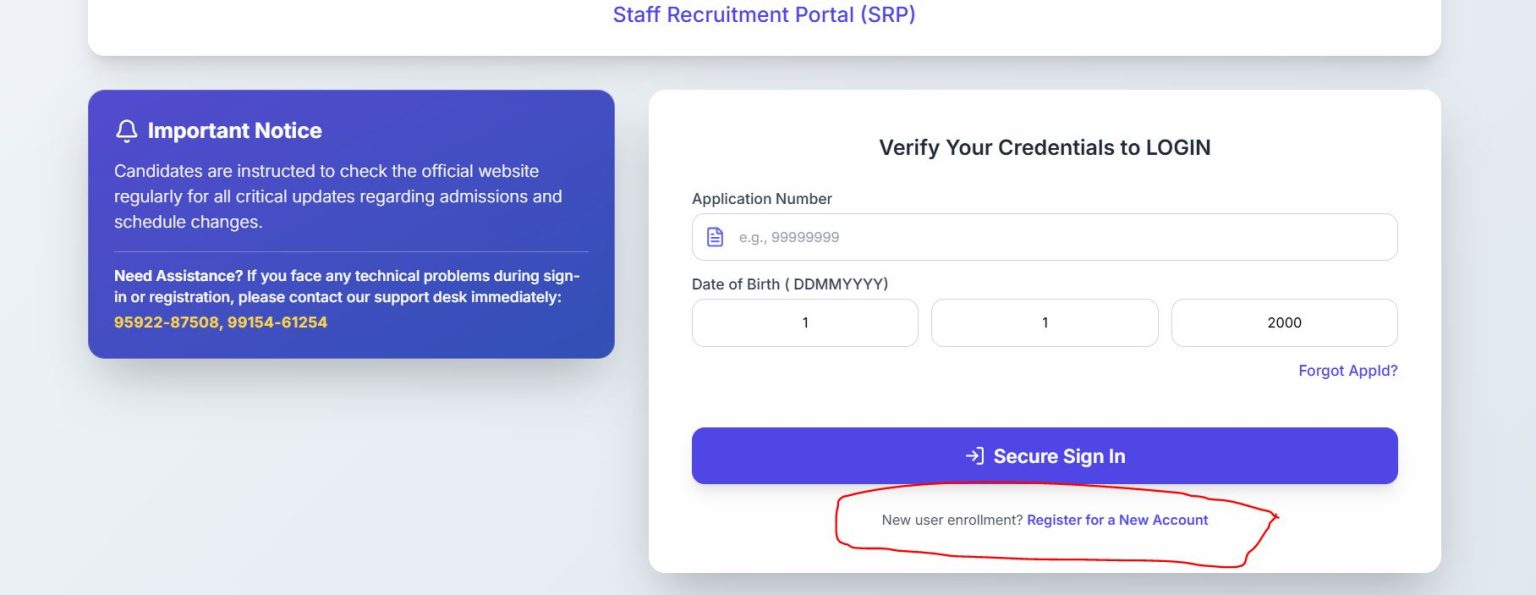
Task: Click Register for a New Account
Action: click(x=1117, y=519)
